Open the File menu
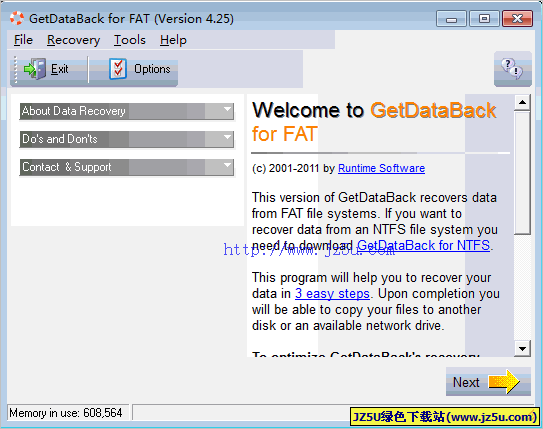 click(x=23, y=40)
